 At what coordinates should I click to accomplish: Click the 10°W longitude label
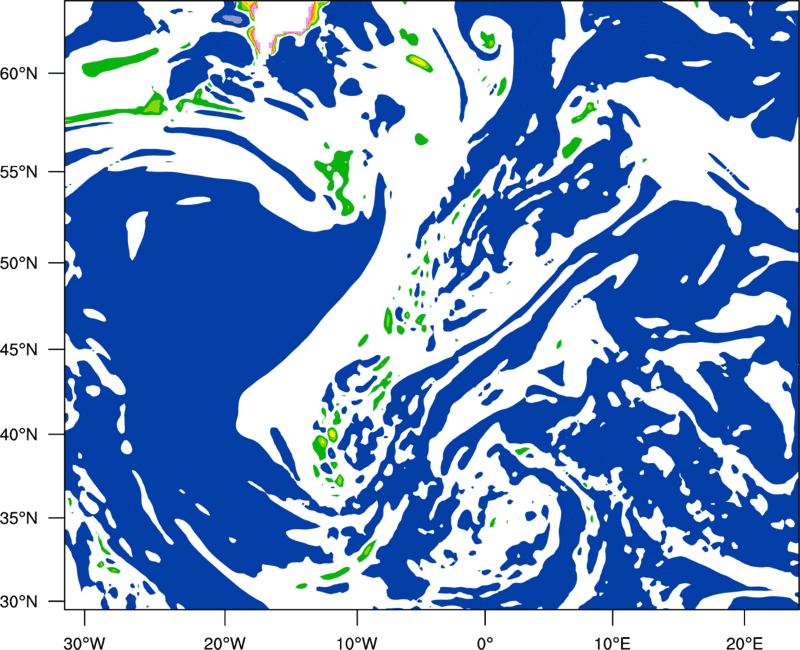coord(357,643)
